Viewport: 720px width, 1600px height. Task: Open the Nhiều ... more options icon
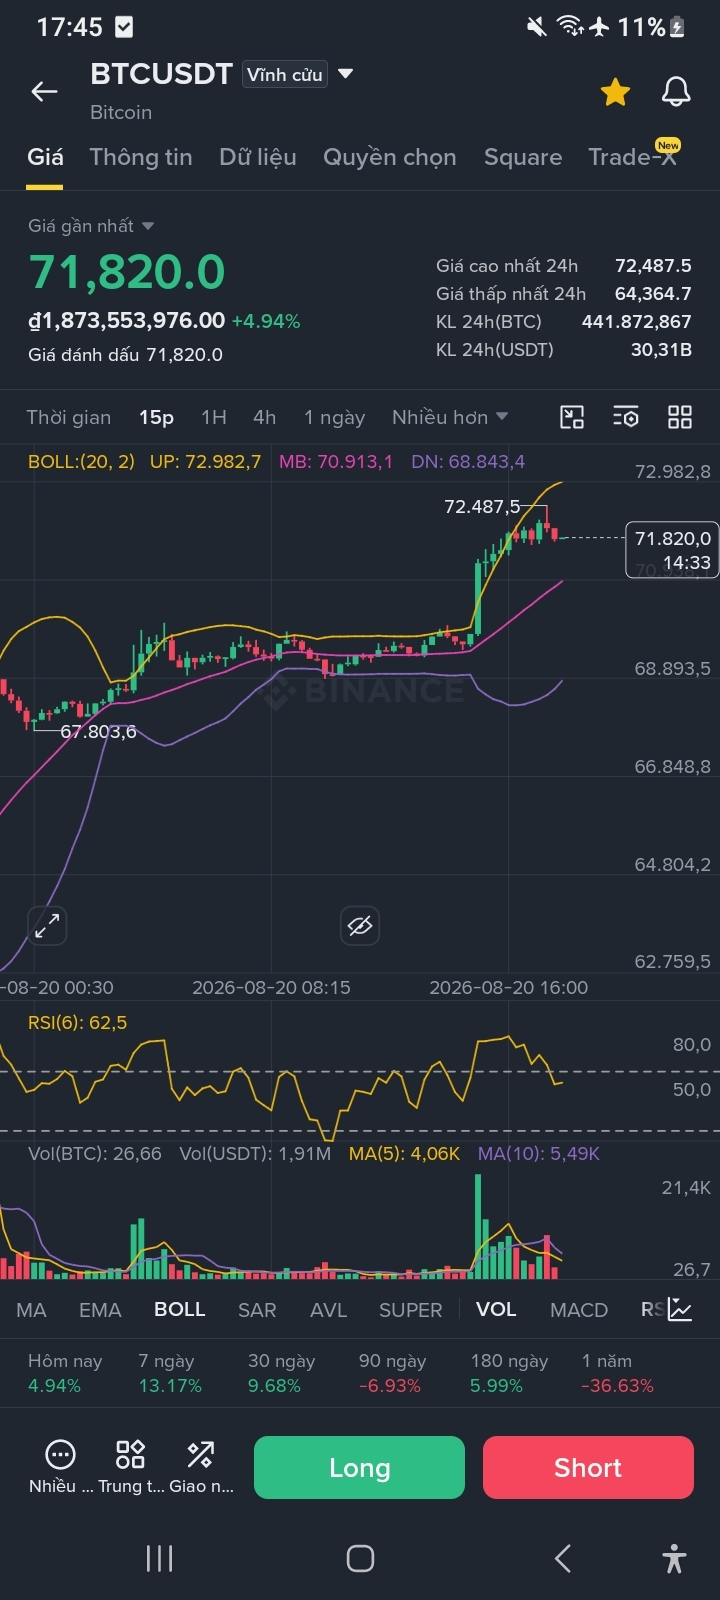(60, 1466)
